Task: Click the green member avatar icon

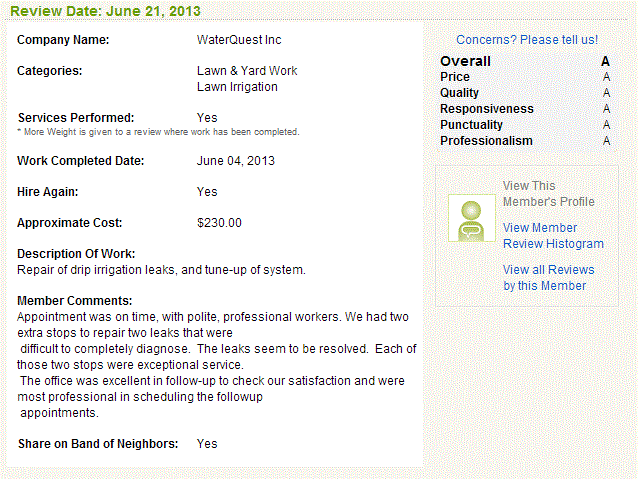Action: point(472,218)
